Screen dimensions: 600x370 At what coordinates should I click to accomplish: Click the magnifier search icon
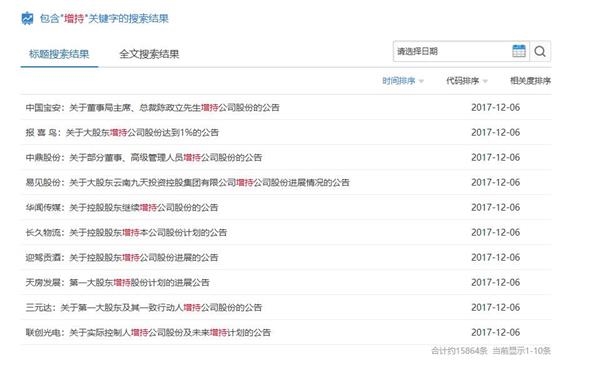click(540, 51)
